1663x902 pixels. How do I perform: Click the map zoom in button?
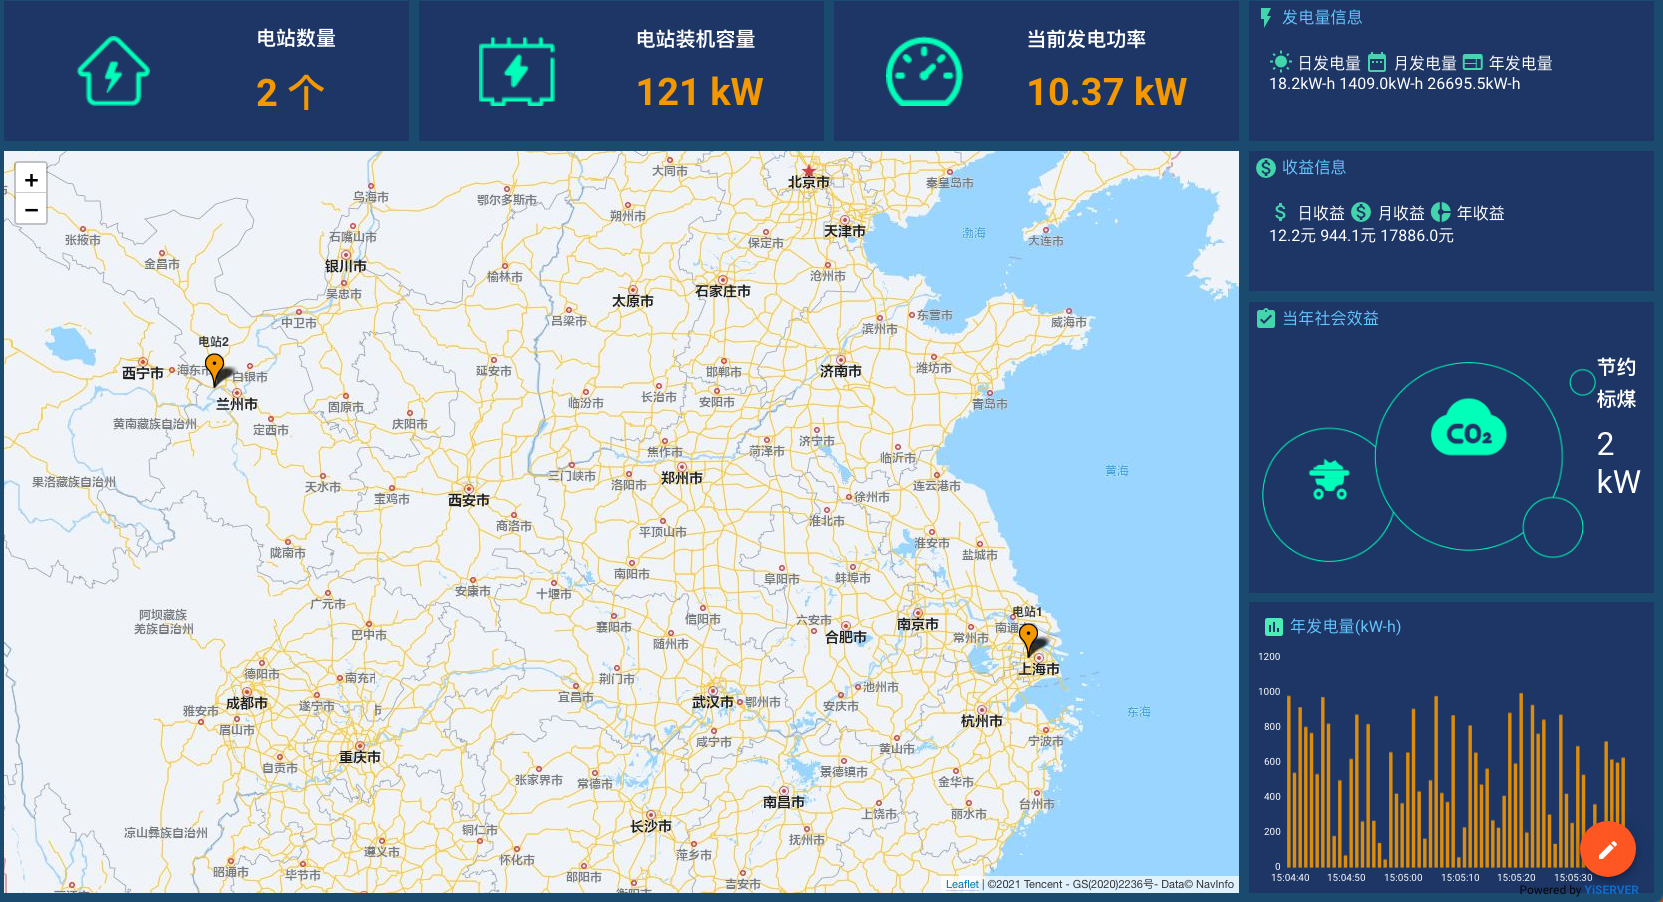click(x=31, y=180)
